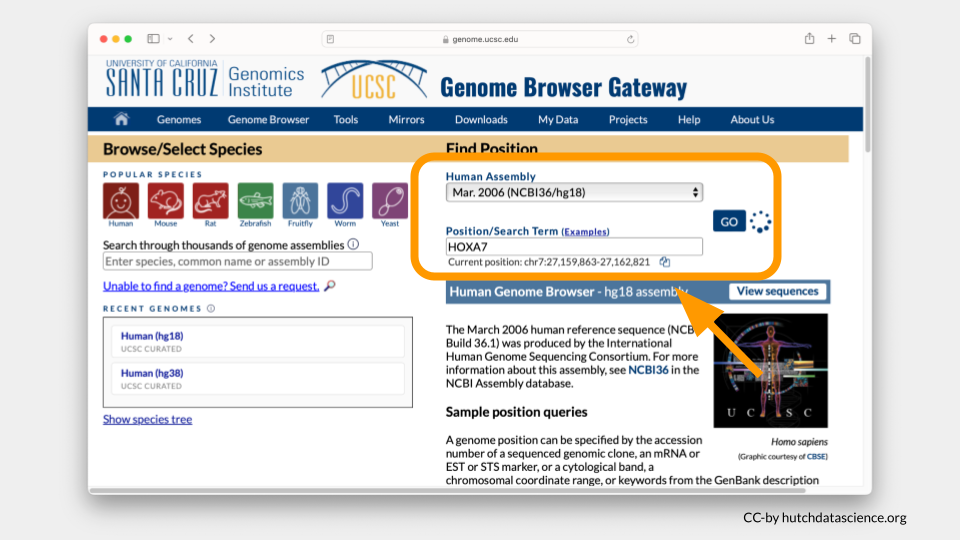The width and height of the screenshot is (960, 540).
Task: Select the Rat species icon
Action: pyautogui.click(x=211, y=201)
